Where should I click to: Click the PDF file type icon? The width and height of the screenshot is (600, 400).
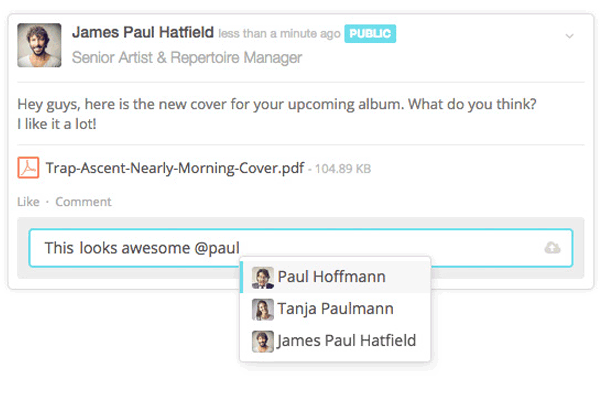[28, 167]
